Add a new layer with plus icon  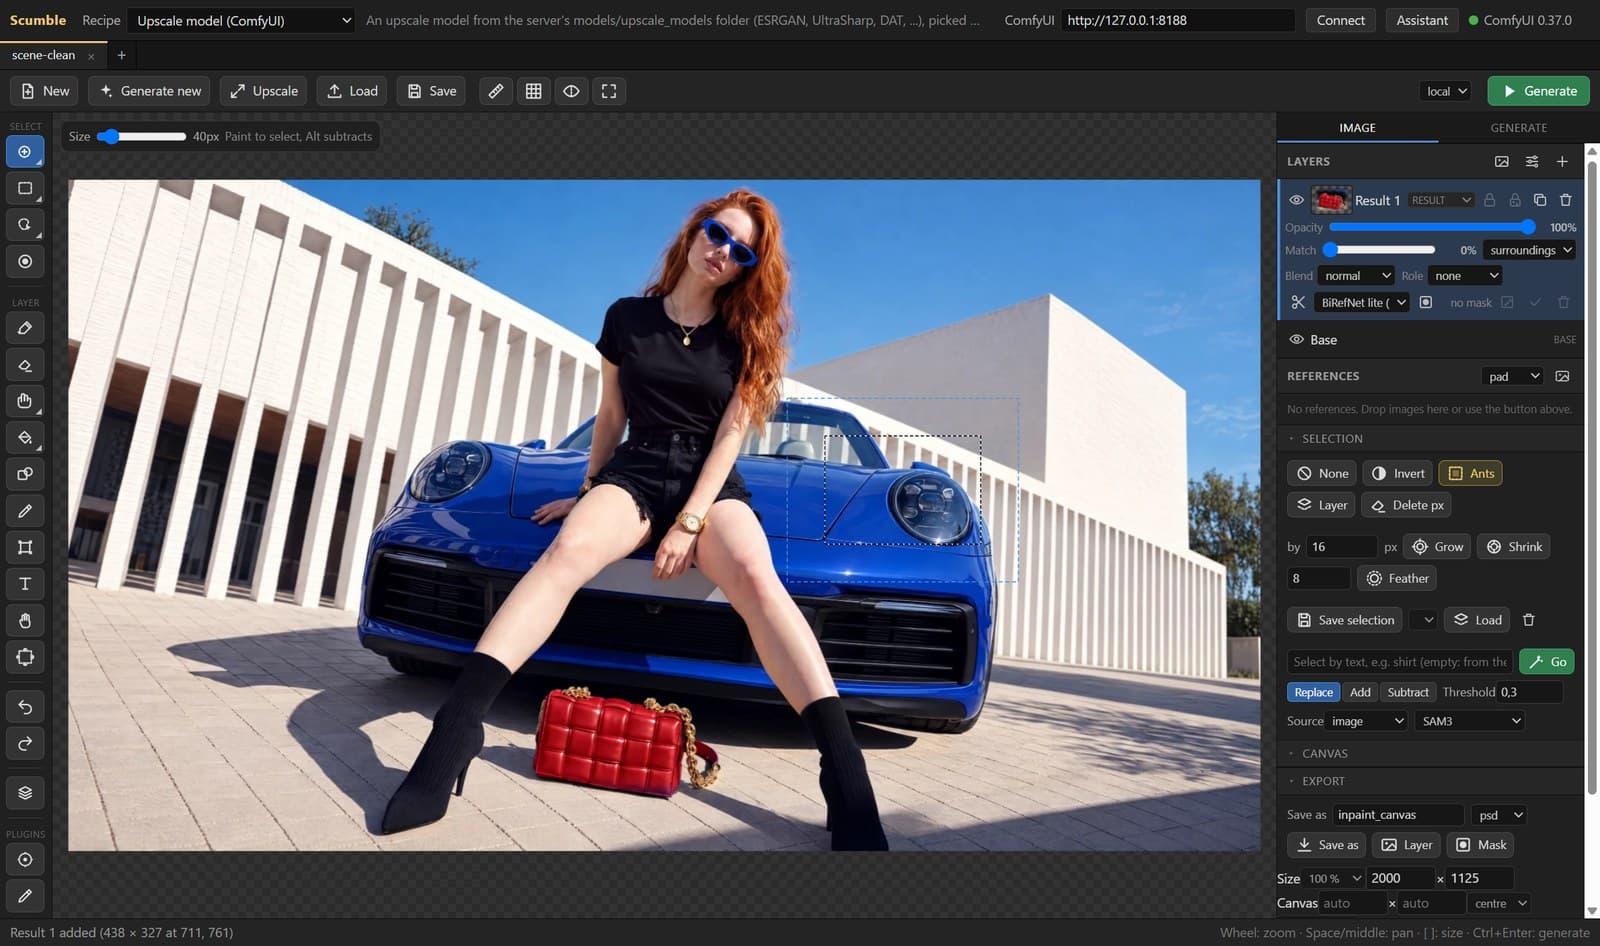pyautogui.click(x=1562, y=161)
